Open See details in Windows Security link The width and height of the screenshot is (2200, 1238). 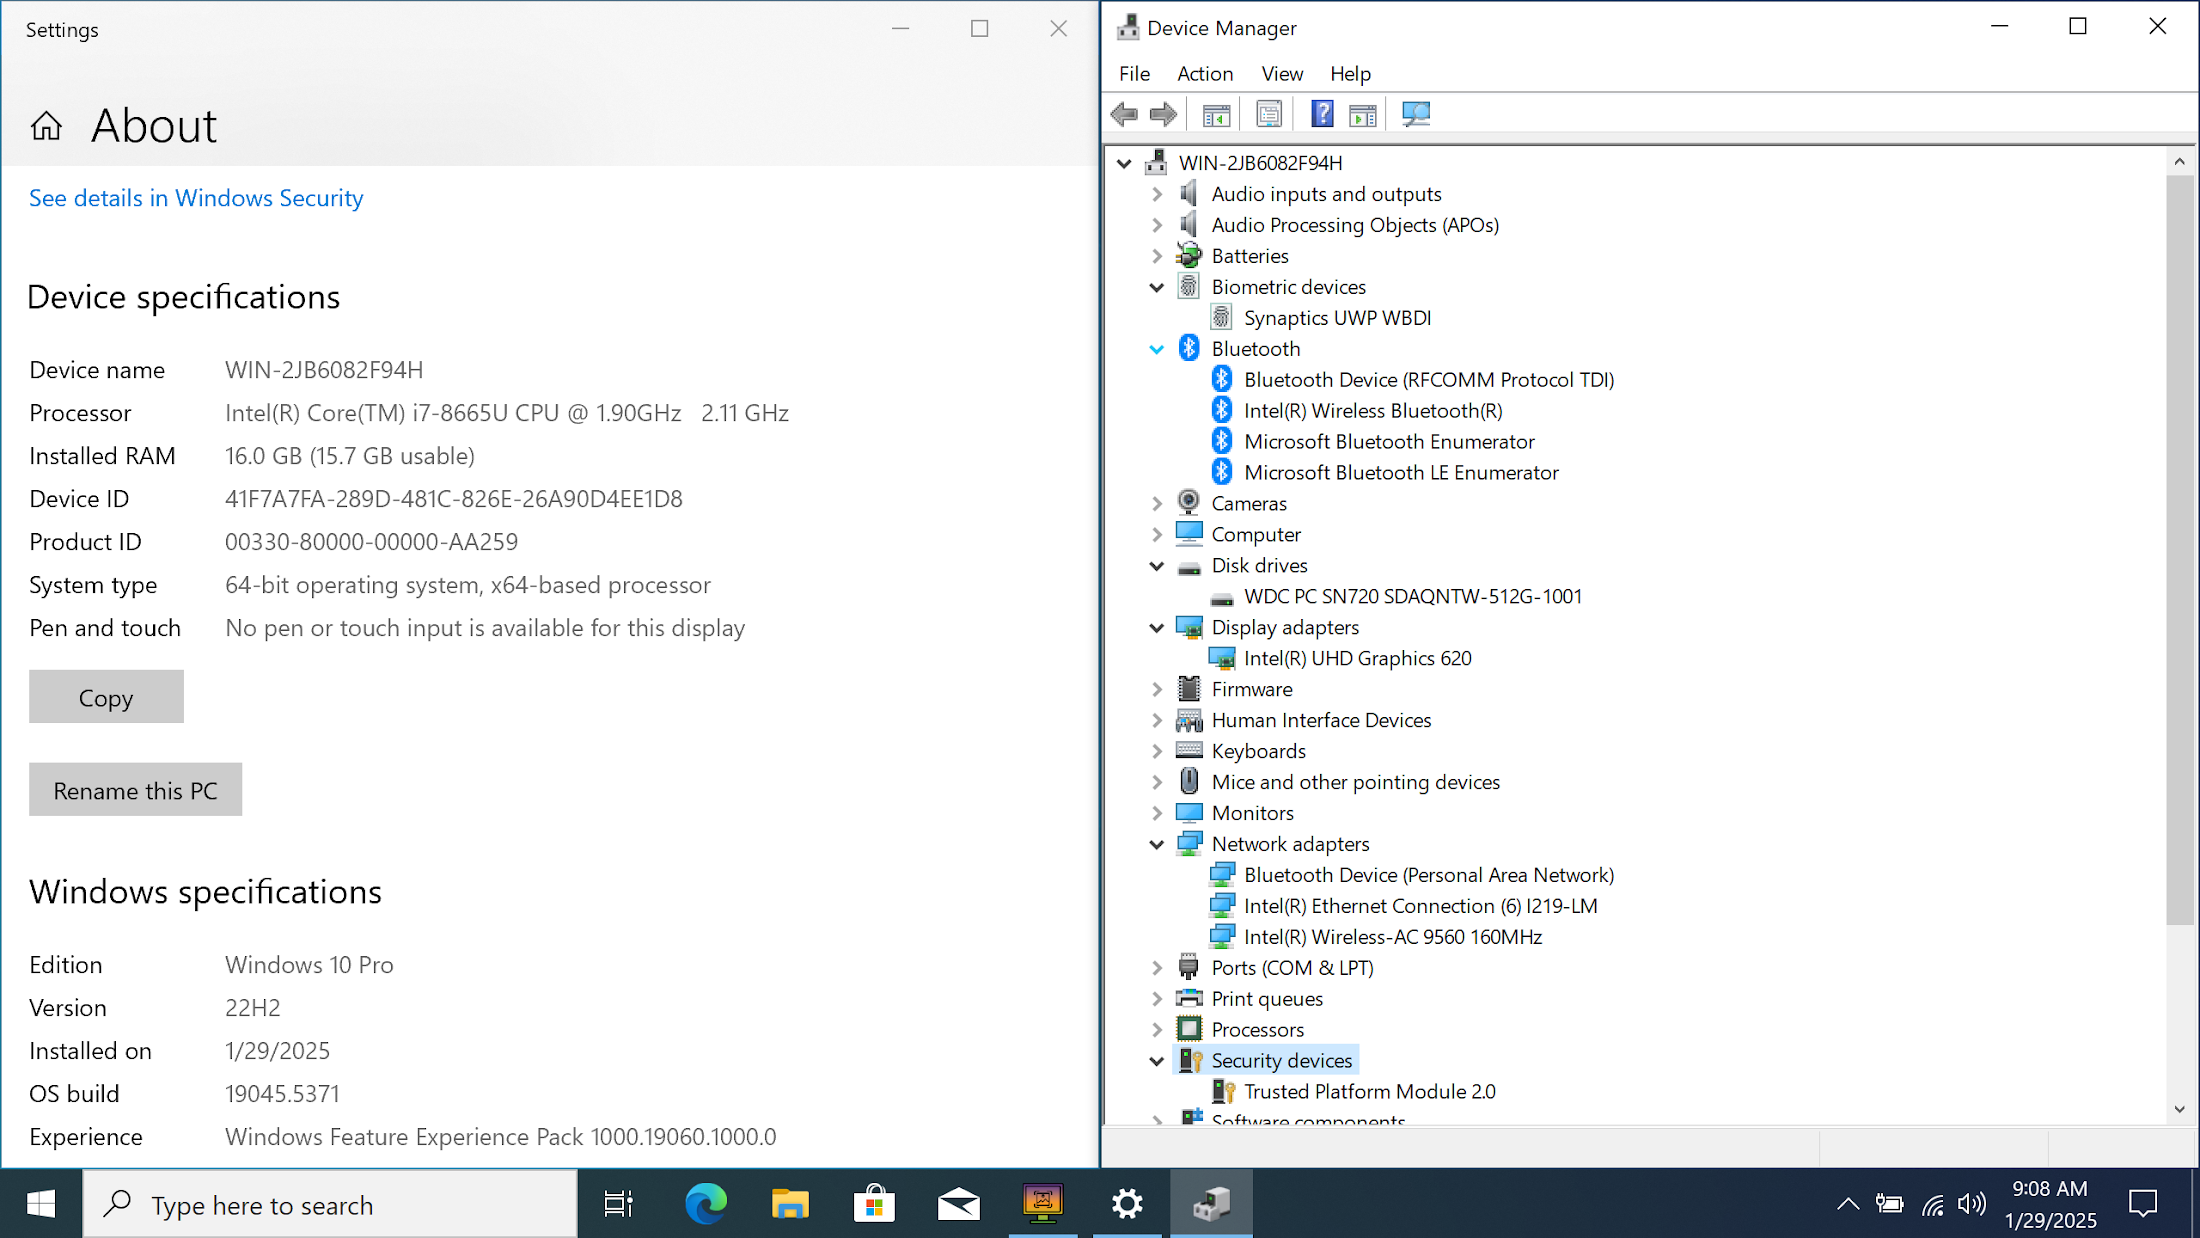[x=196, y=198]
